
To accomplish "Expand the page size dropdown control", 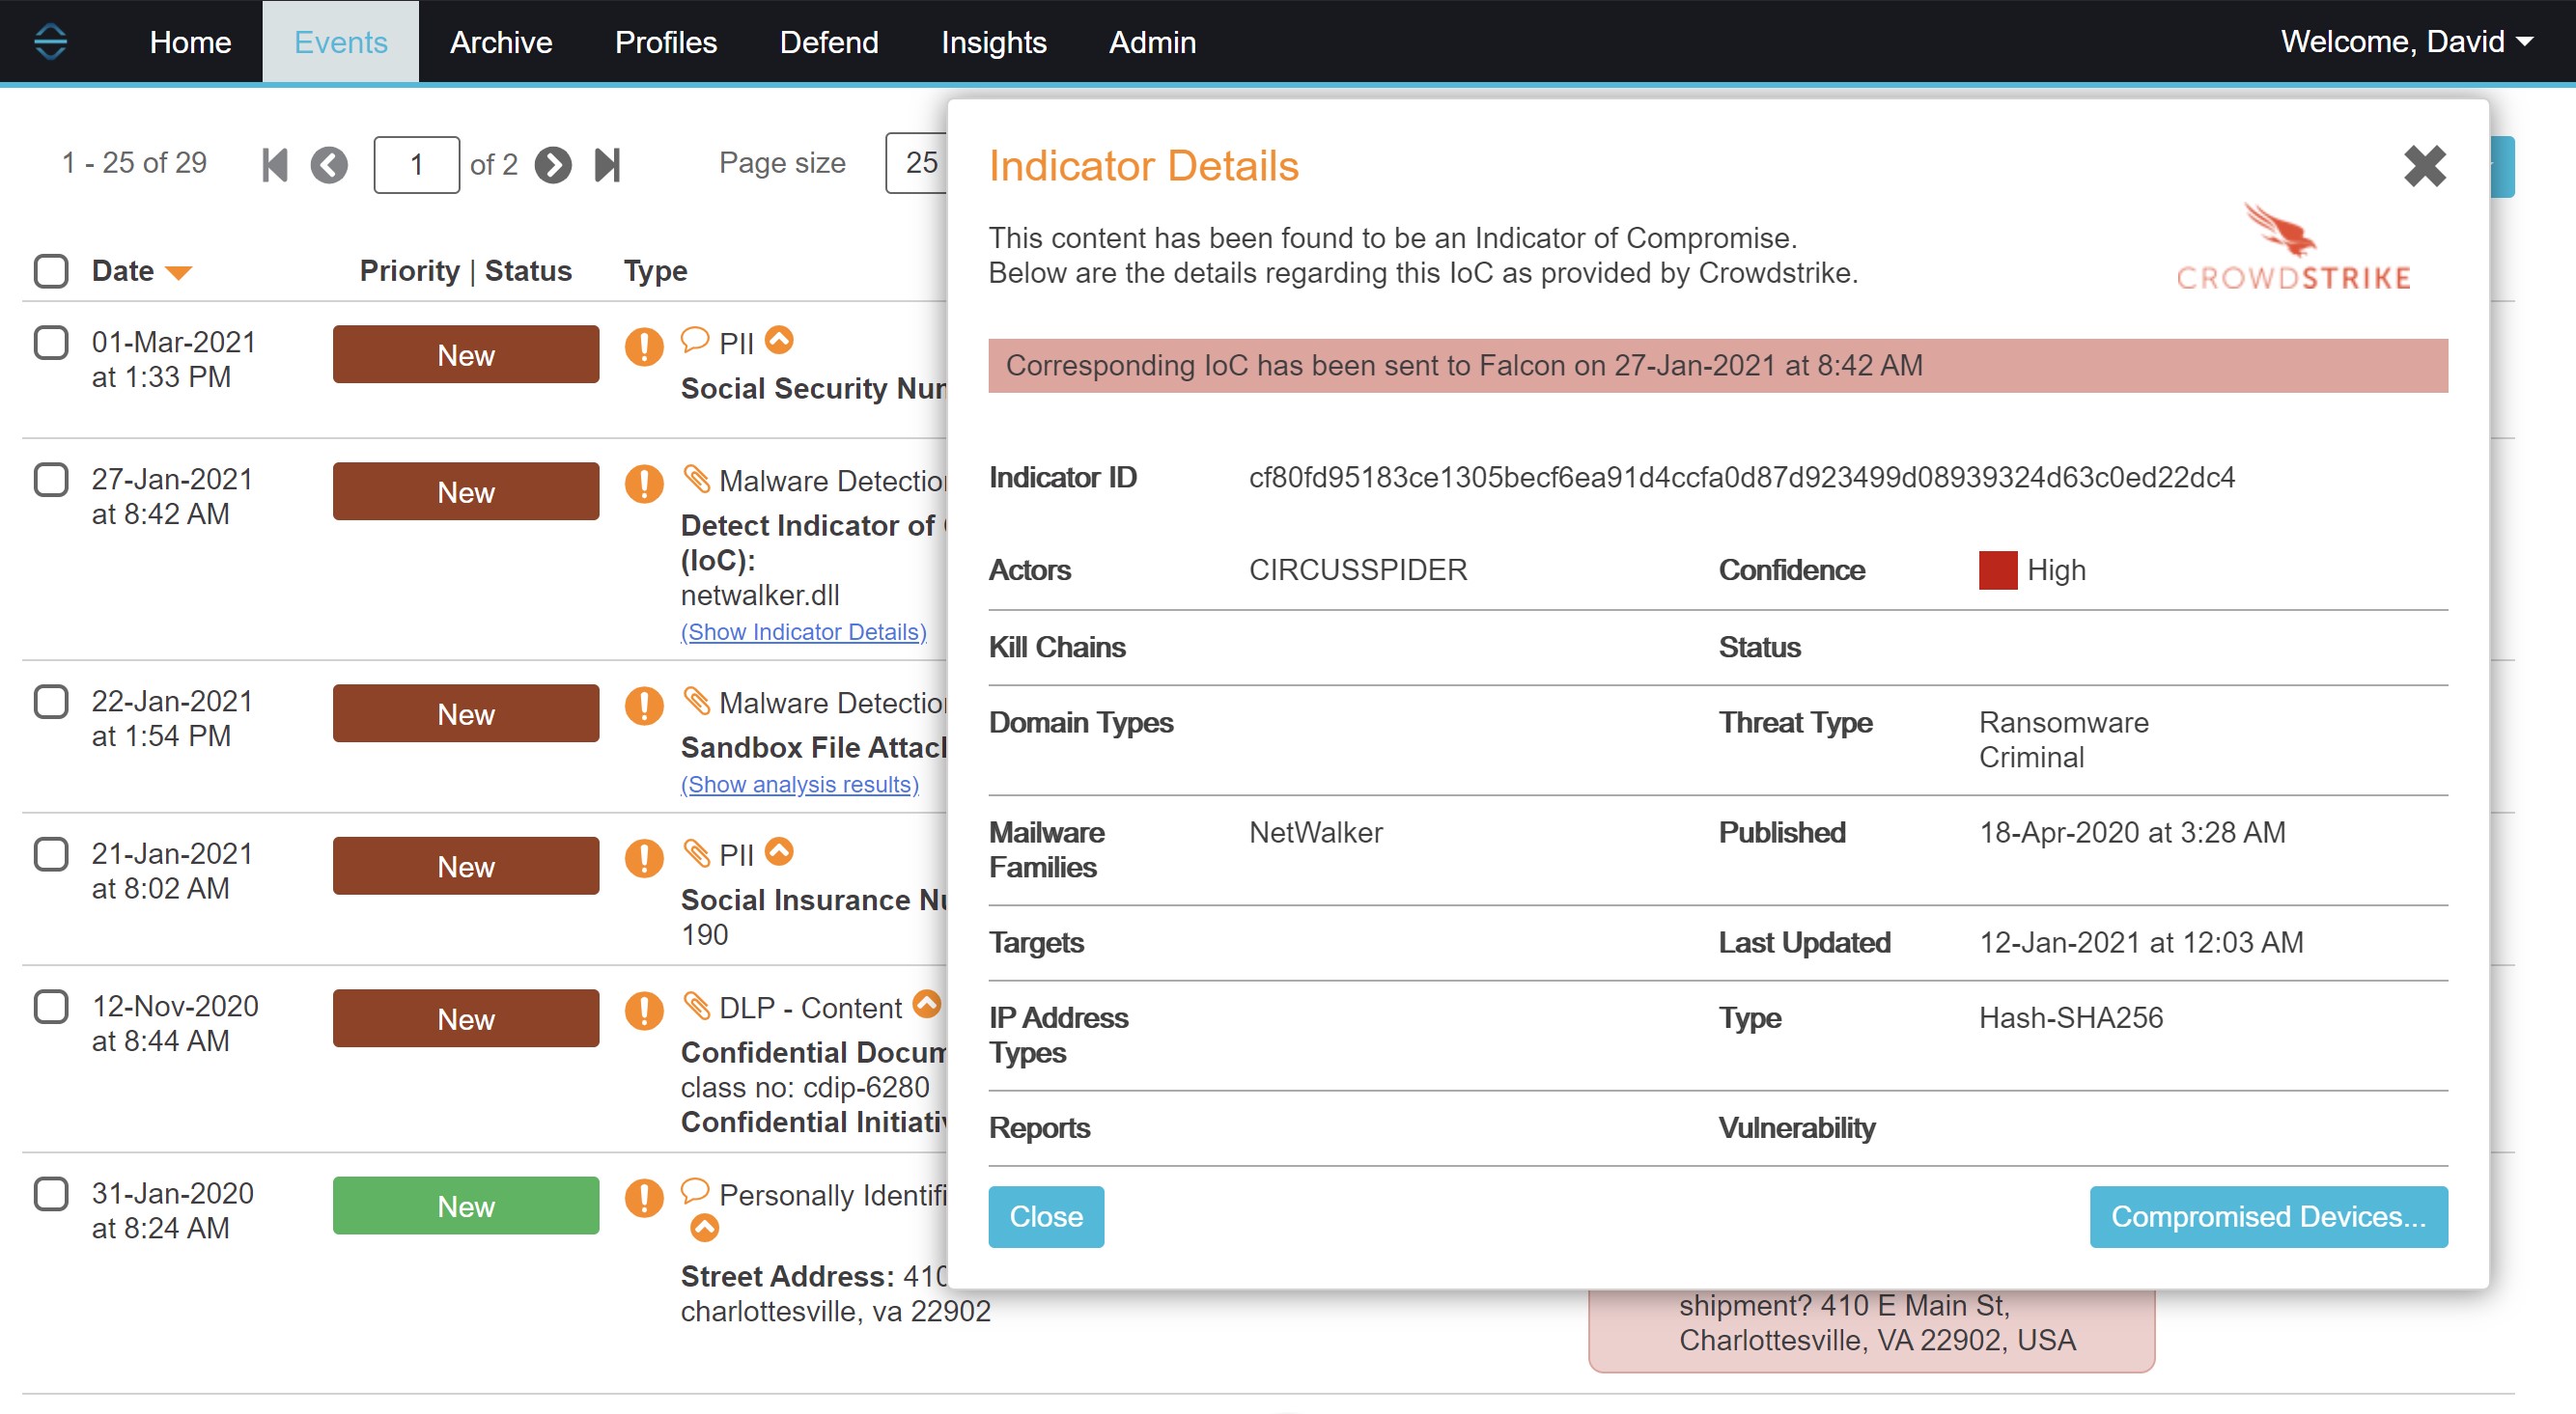I will pos(921,164).
